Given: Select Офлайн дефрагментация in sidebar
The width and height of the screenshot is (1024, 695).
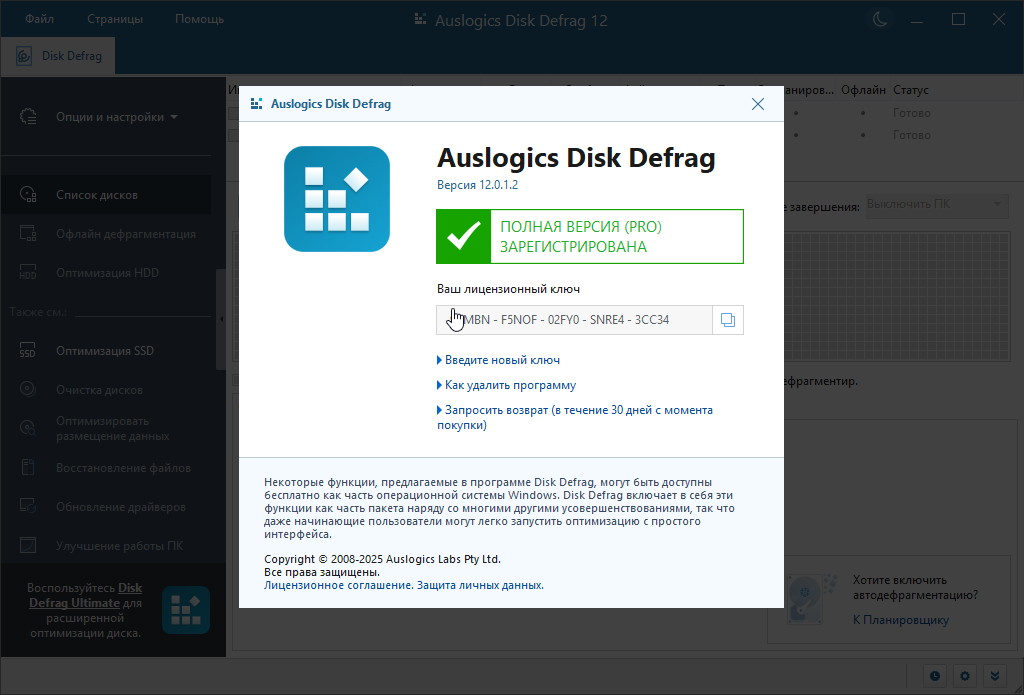Looking at the screenshot, I should coord(106,234).
